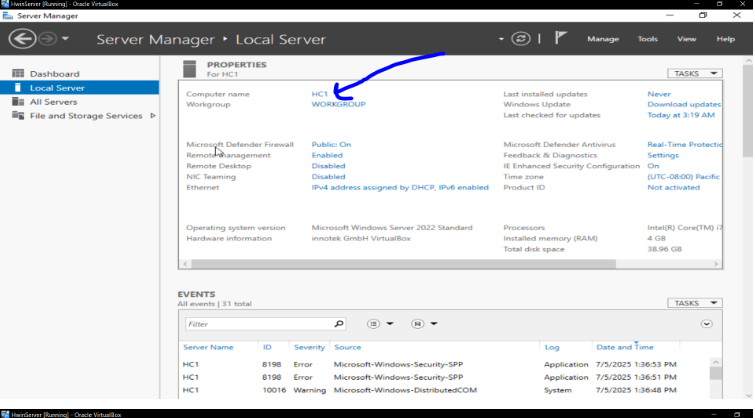This screenshot has width=755, height=418.
Task: Click the events list scrollbar up arrow
Action: [x=716, y=362]
